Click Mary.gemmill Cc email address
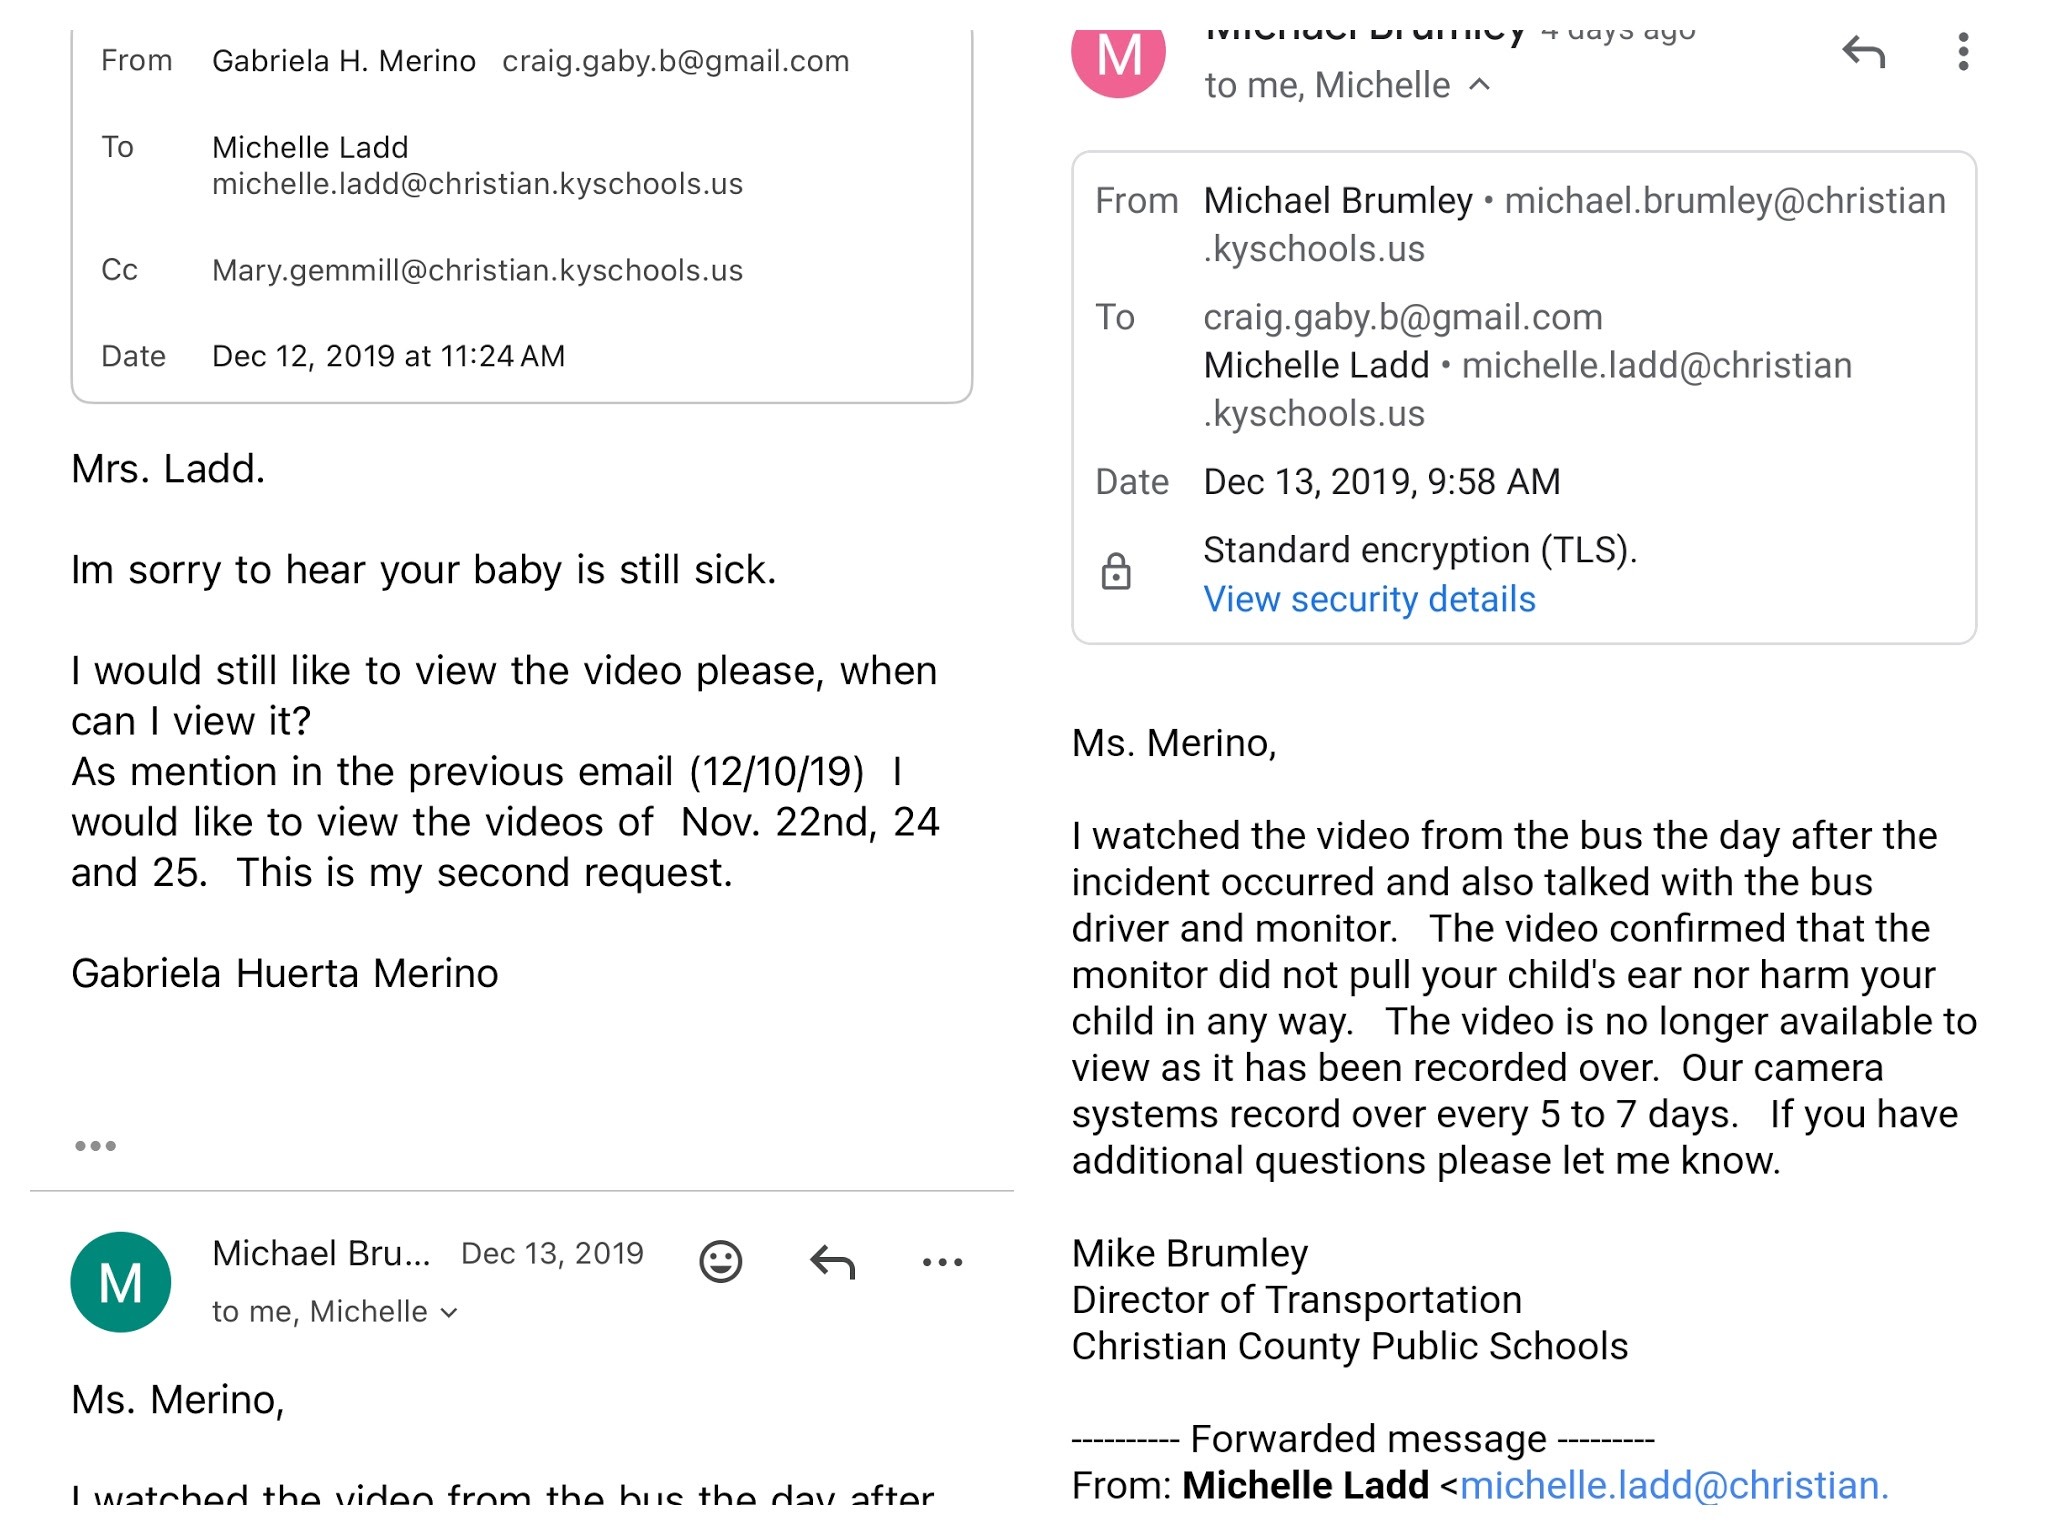 point(477,270)
